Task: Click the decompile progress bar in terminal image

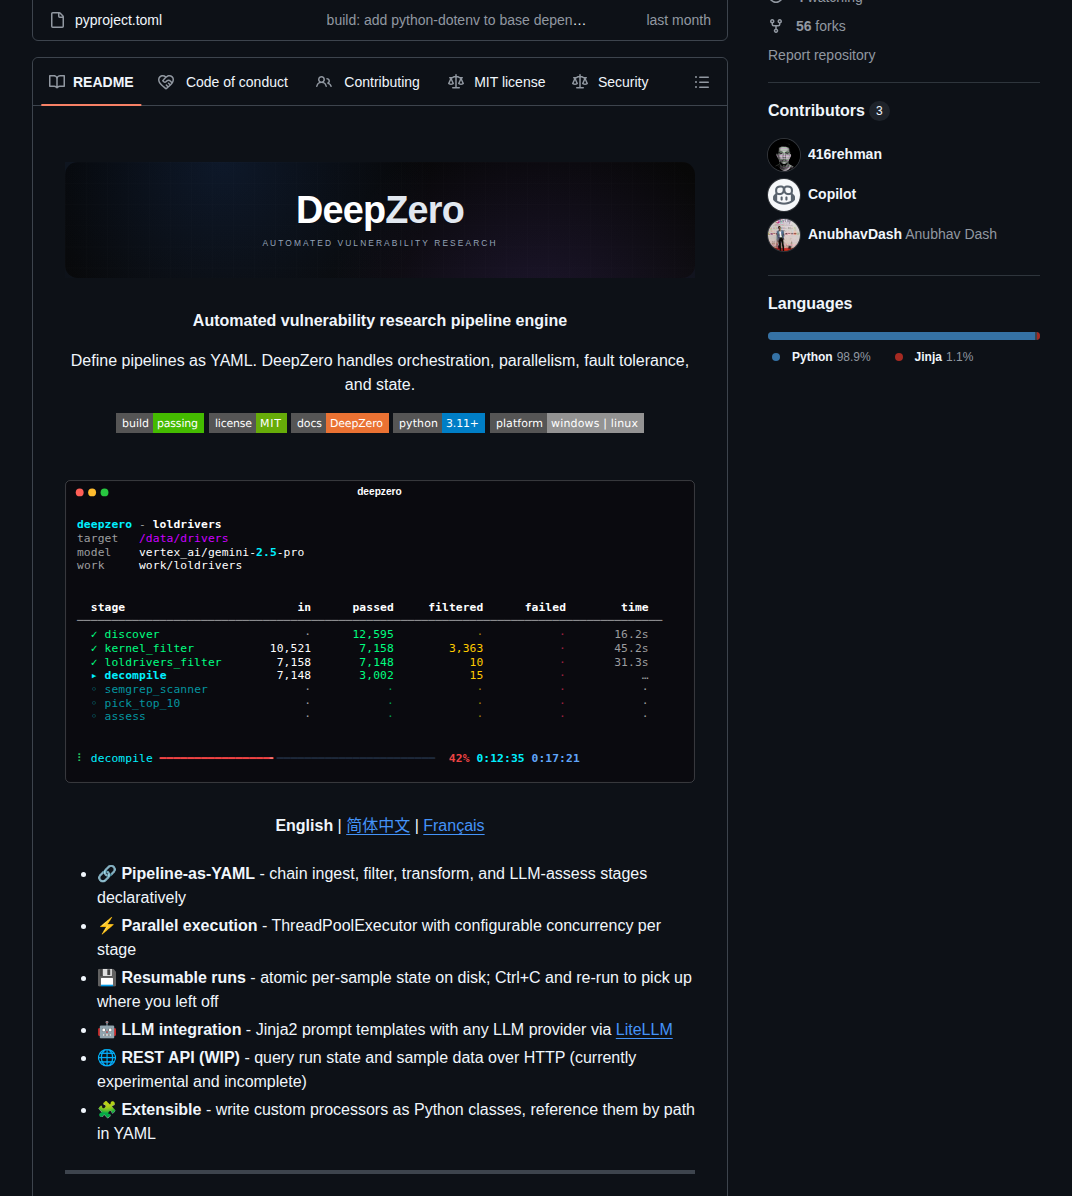Action: click(298, 758)
